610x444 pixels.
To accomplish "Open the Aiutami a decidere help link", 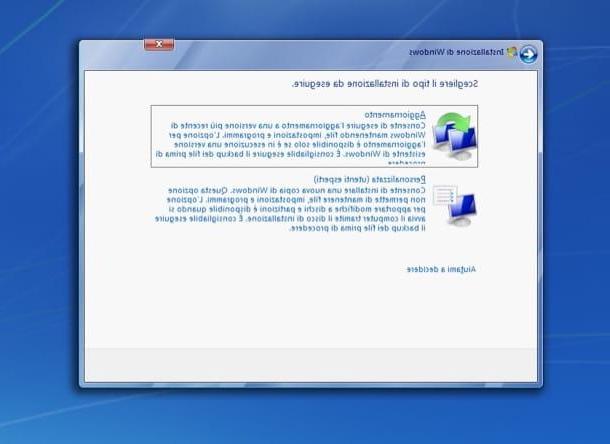I will point(441,269).
